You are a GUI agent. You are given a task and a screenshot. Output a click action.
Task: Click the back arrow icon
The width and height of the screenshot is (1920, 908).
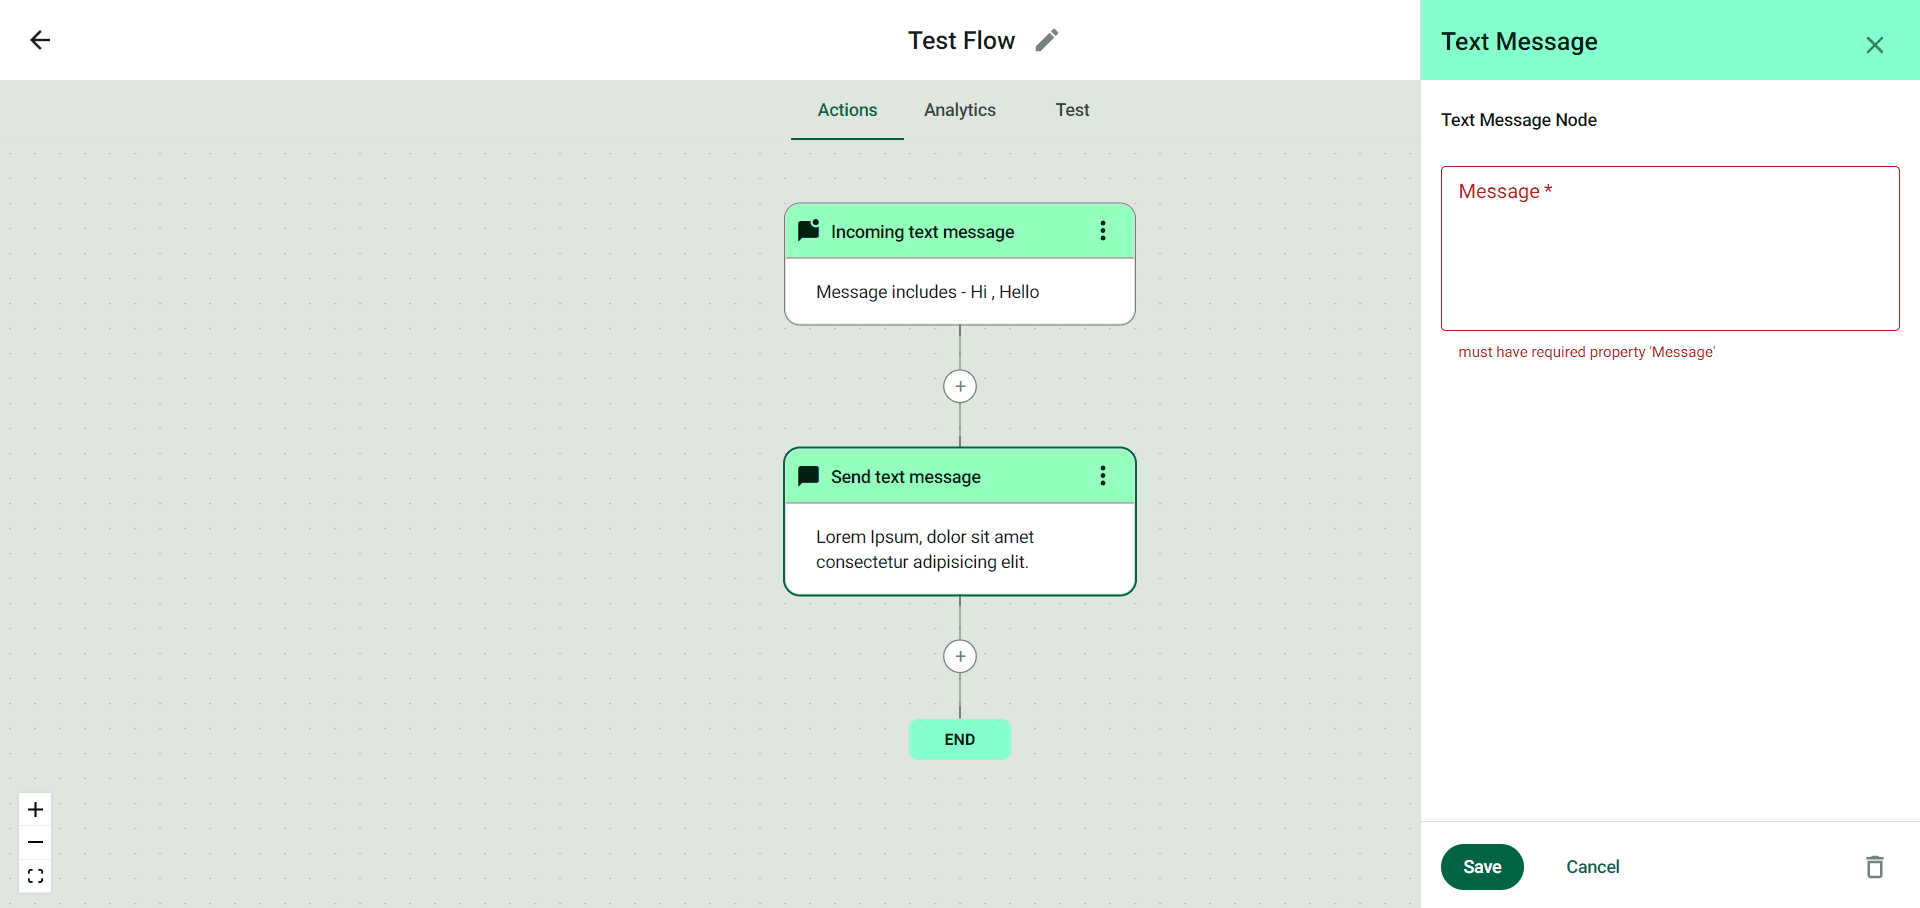pyautogui.click(x=40, y=40)
